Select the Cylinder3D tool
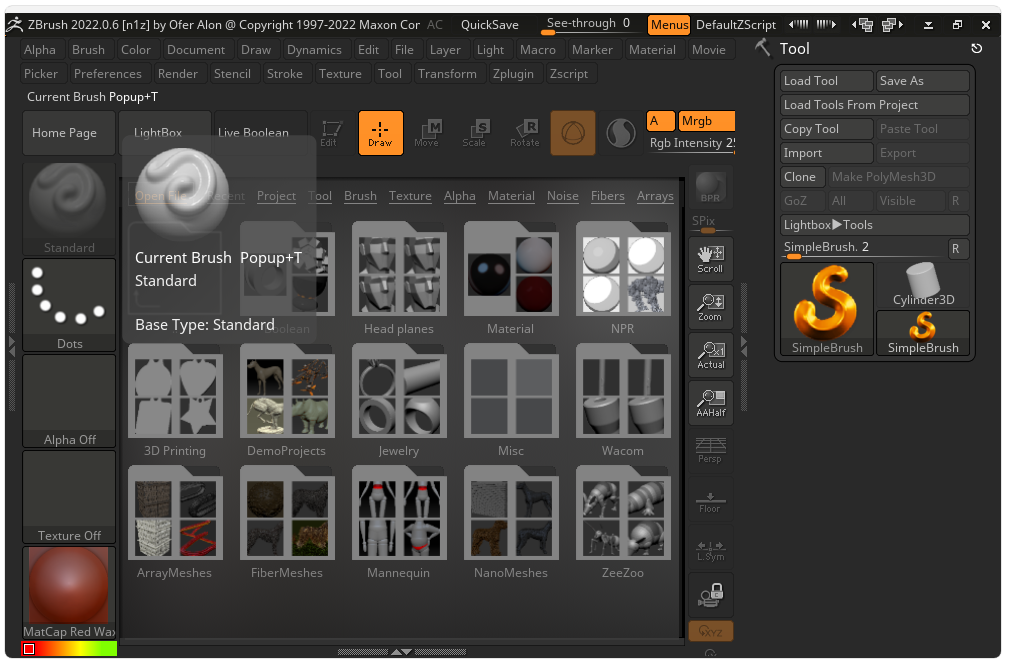 click(923, 285)
